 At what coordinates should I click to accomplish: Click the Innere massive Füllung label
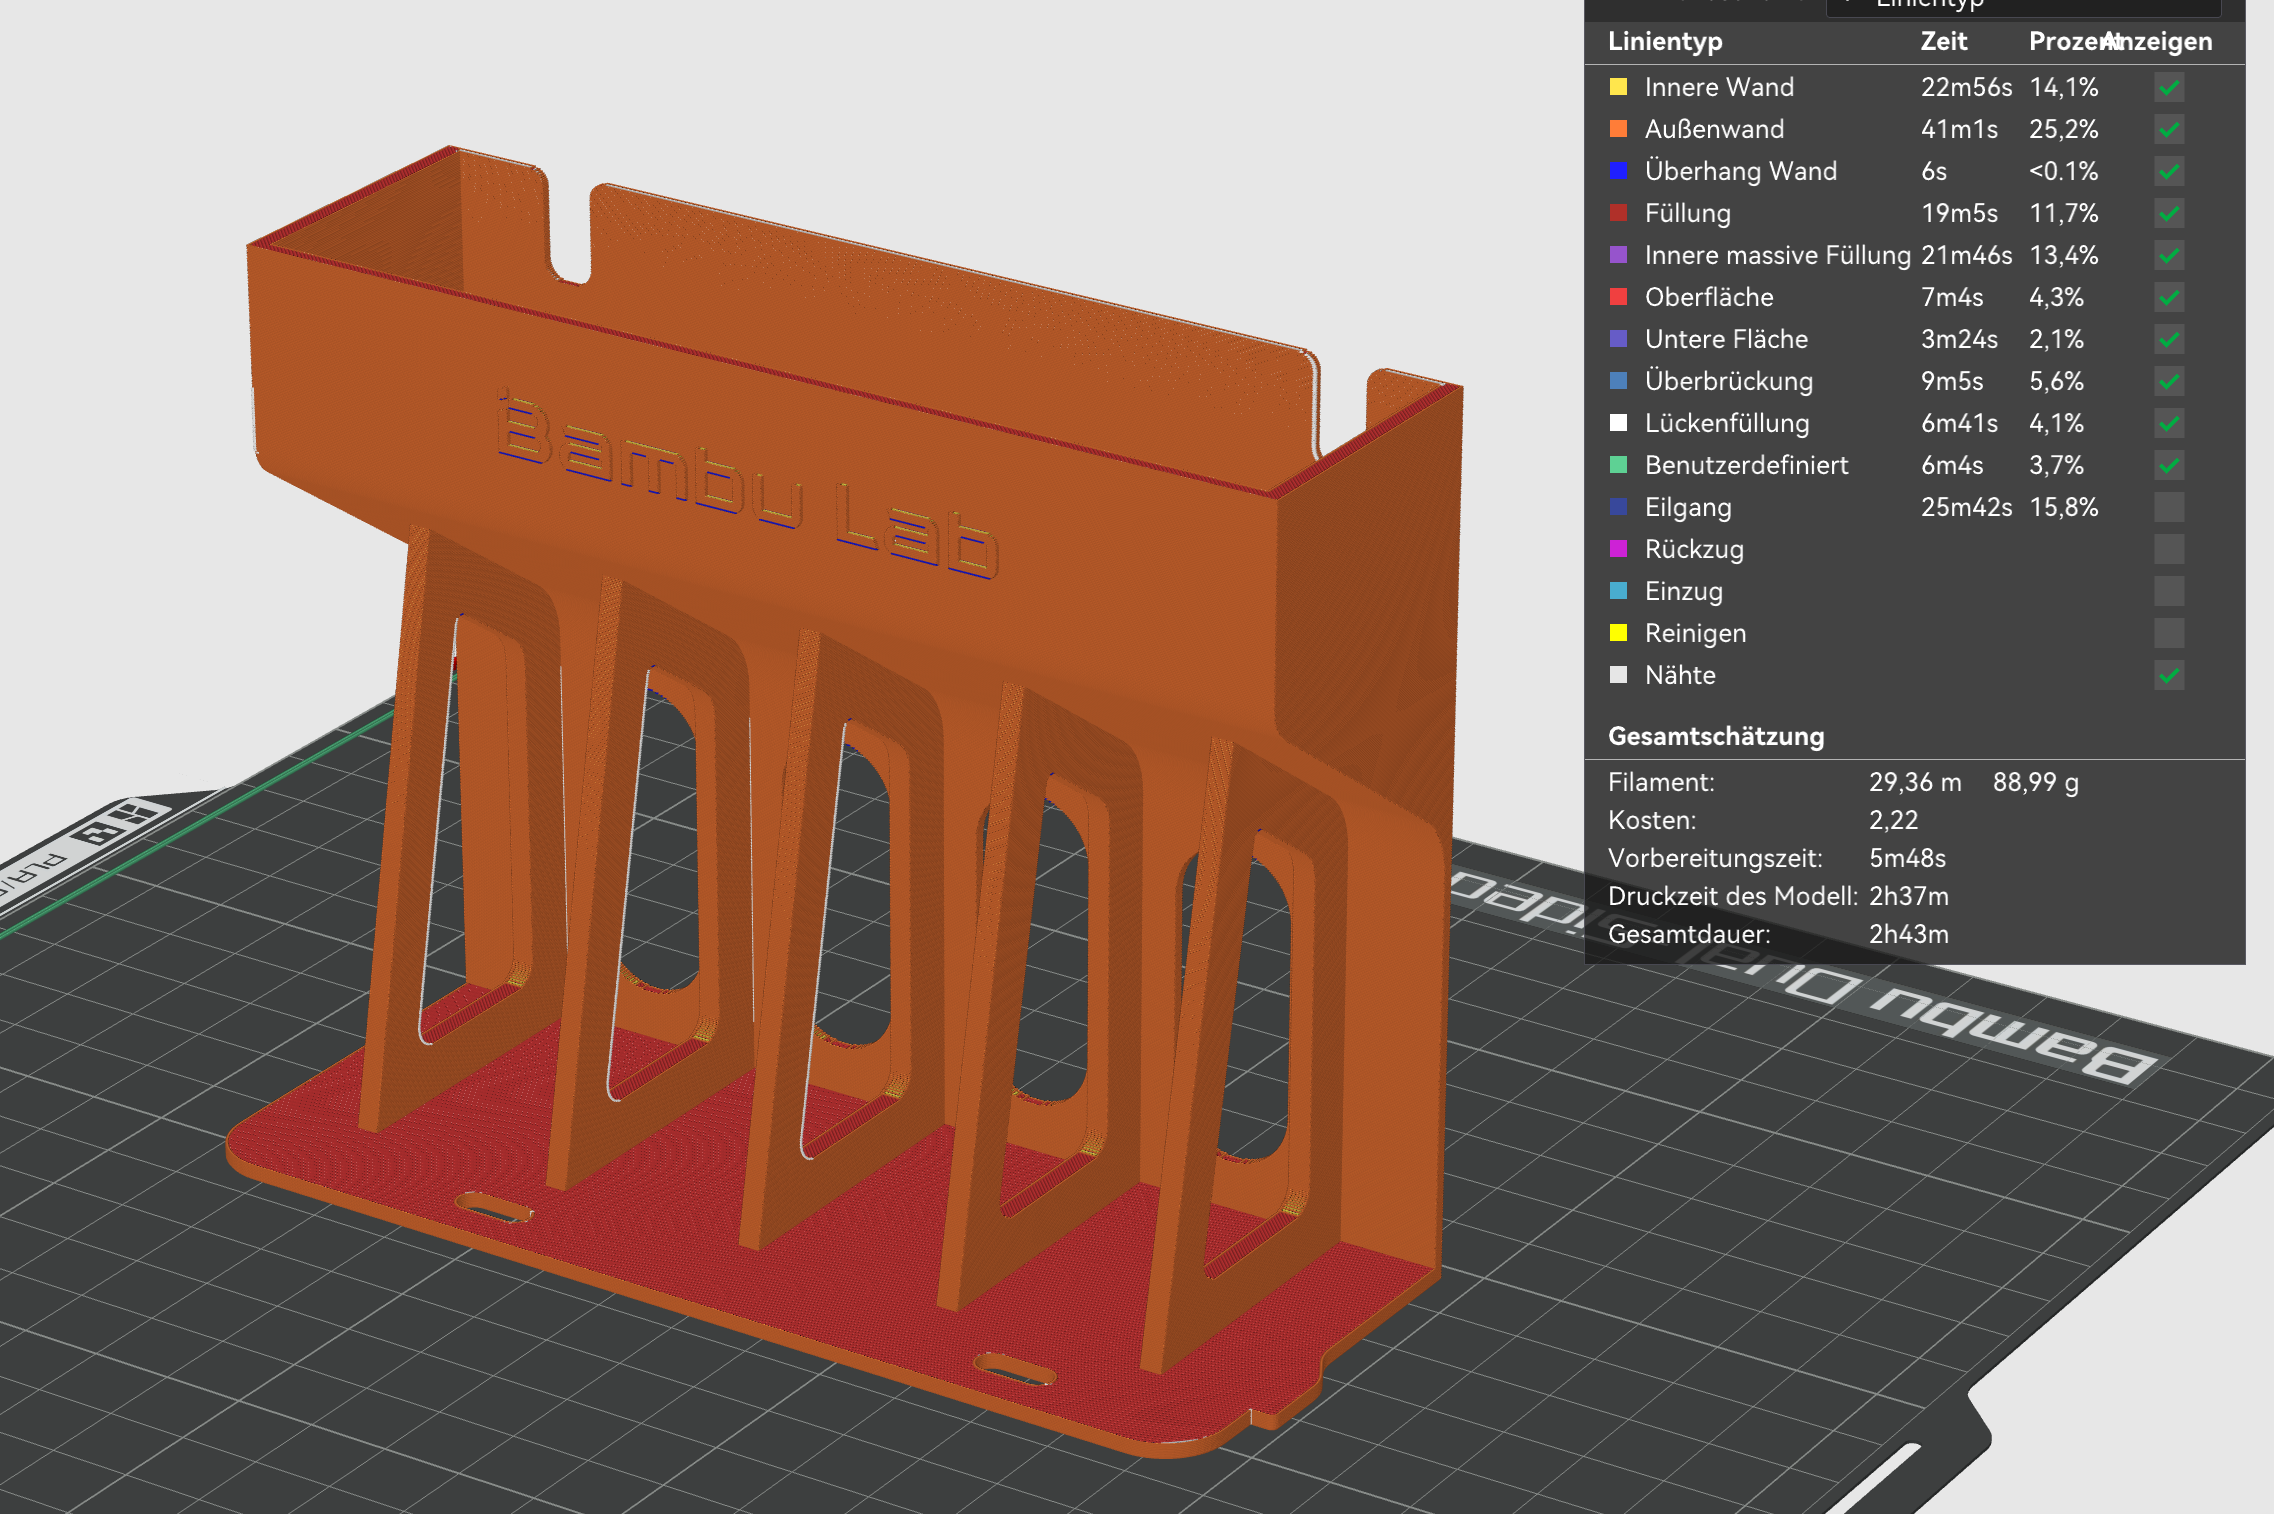tap(1777, 256)
